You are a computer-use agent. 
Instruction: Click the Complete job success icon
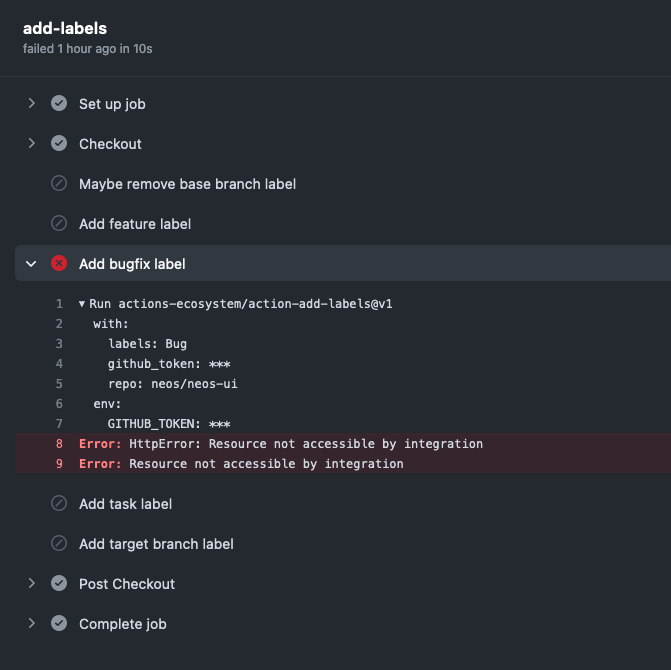(59, 624)
